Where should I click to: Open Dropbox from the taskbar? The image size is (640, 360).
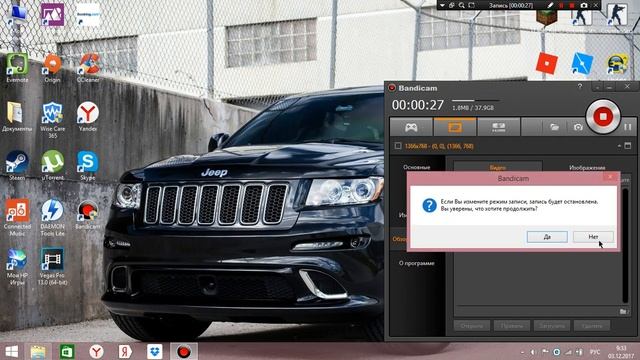[x=155, y=351]
